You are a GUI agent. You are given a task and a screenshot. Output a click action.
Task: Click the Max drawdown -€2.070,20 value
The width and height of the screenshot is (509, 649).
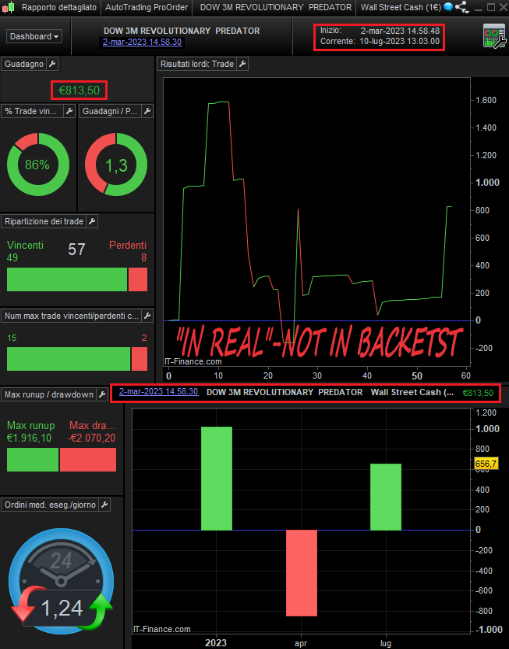(x=92, y=438)
